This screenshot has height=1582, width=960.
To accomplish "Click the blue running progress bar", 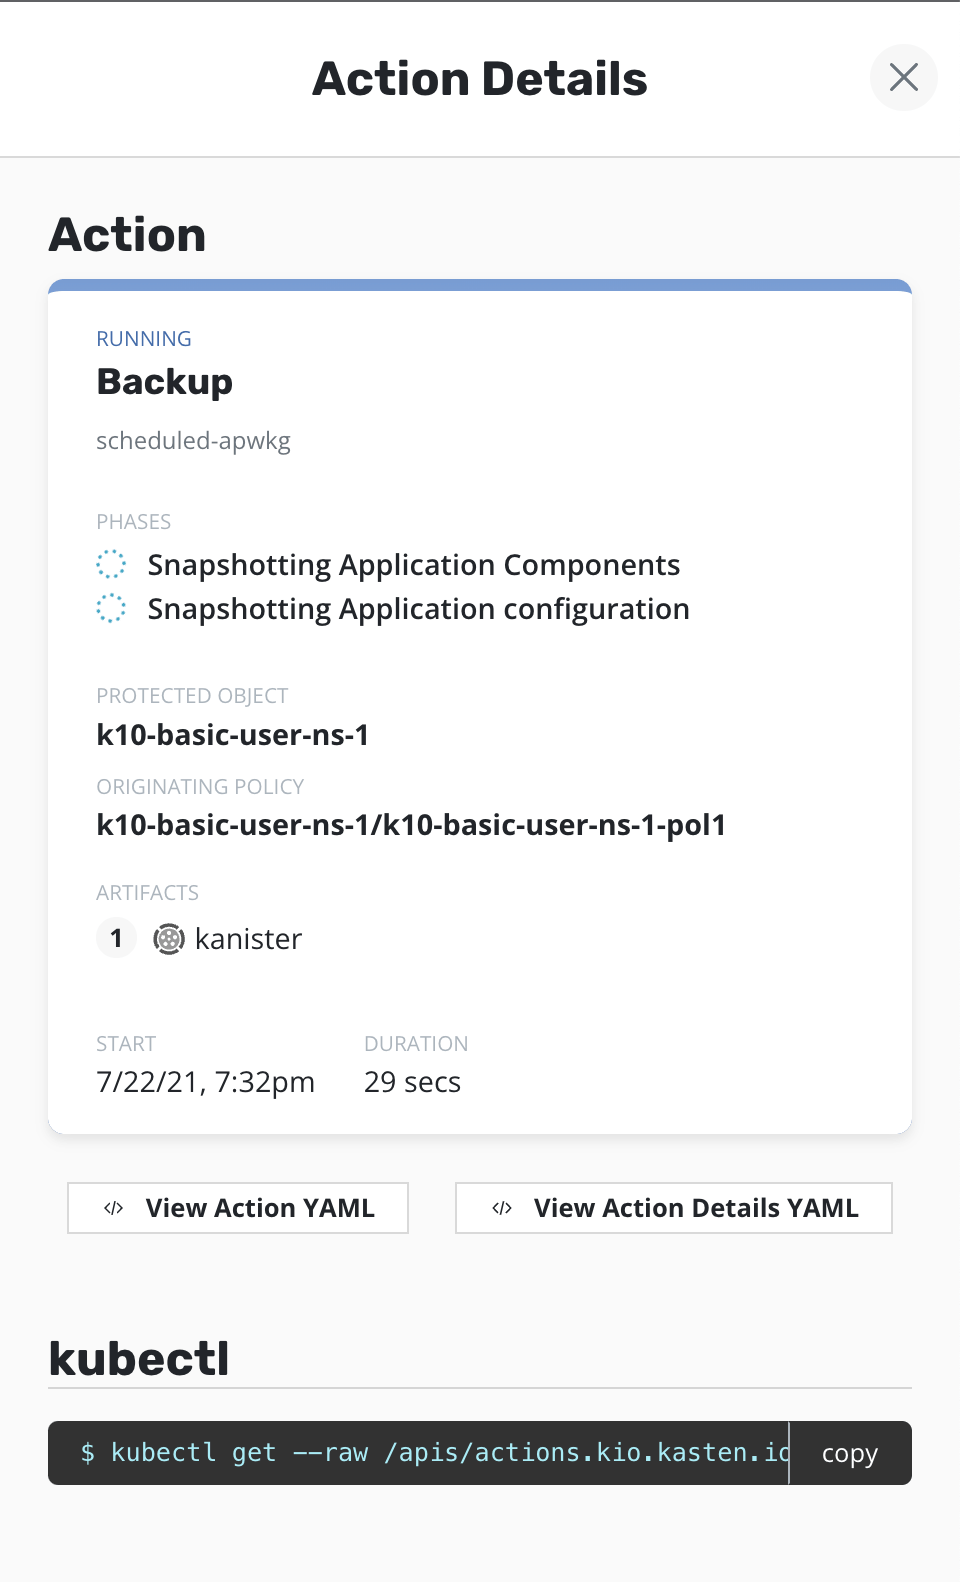I will click(x=480, y=285).
